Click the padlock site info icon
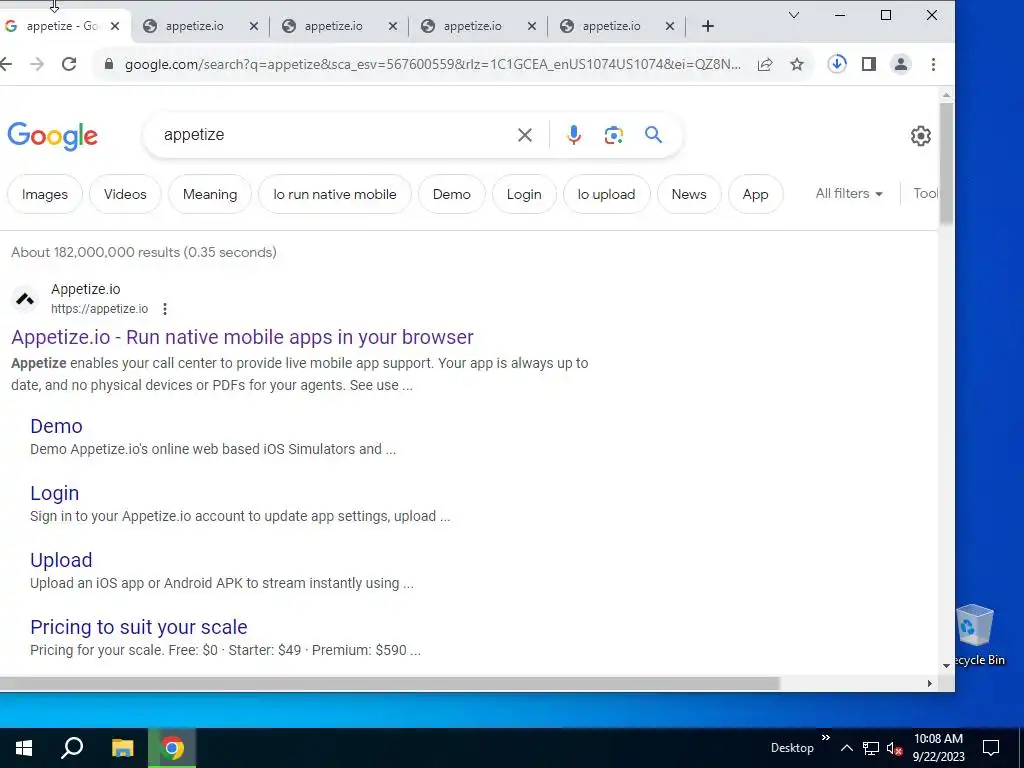 (x=109, y=64)
